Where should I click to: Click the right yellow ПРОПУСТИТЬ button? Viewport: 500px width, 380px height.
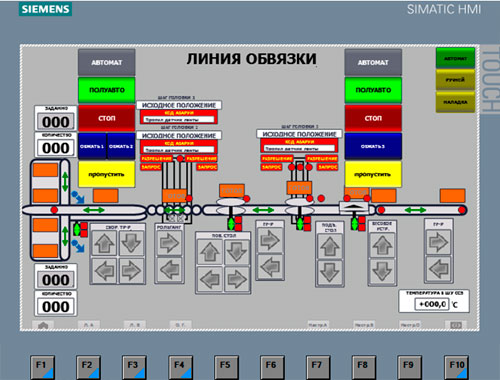[x=373, y=174]
